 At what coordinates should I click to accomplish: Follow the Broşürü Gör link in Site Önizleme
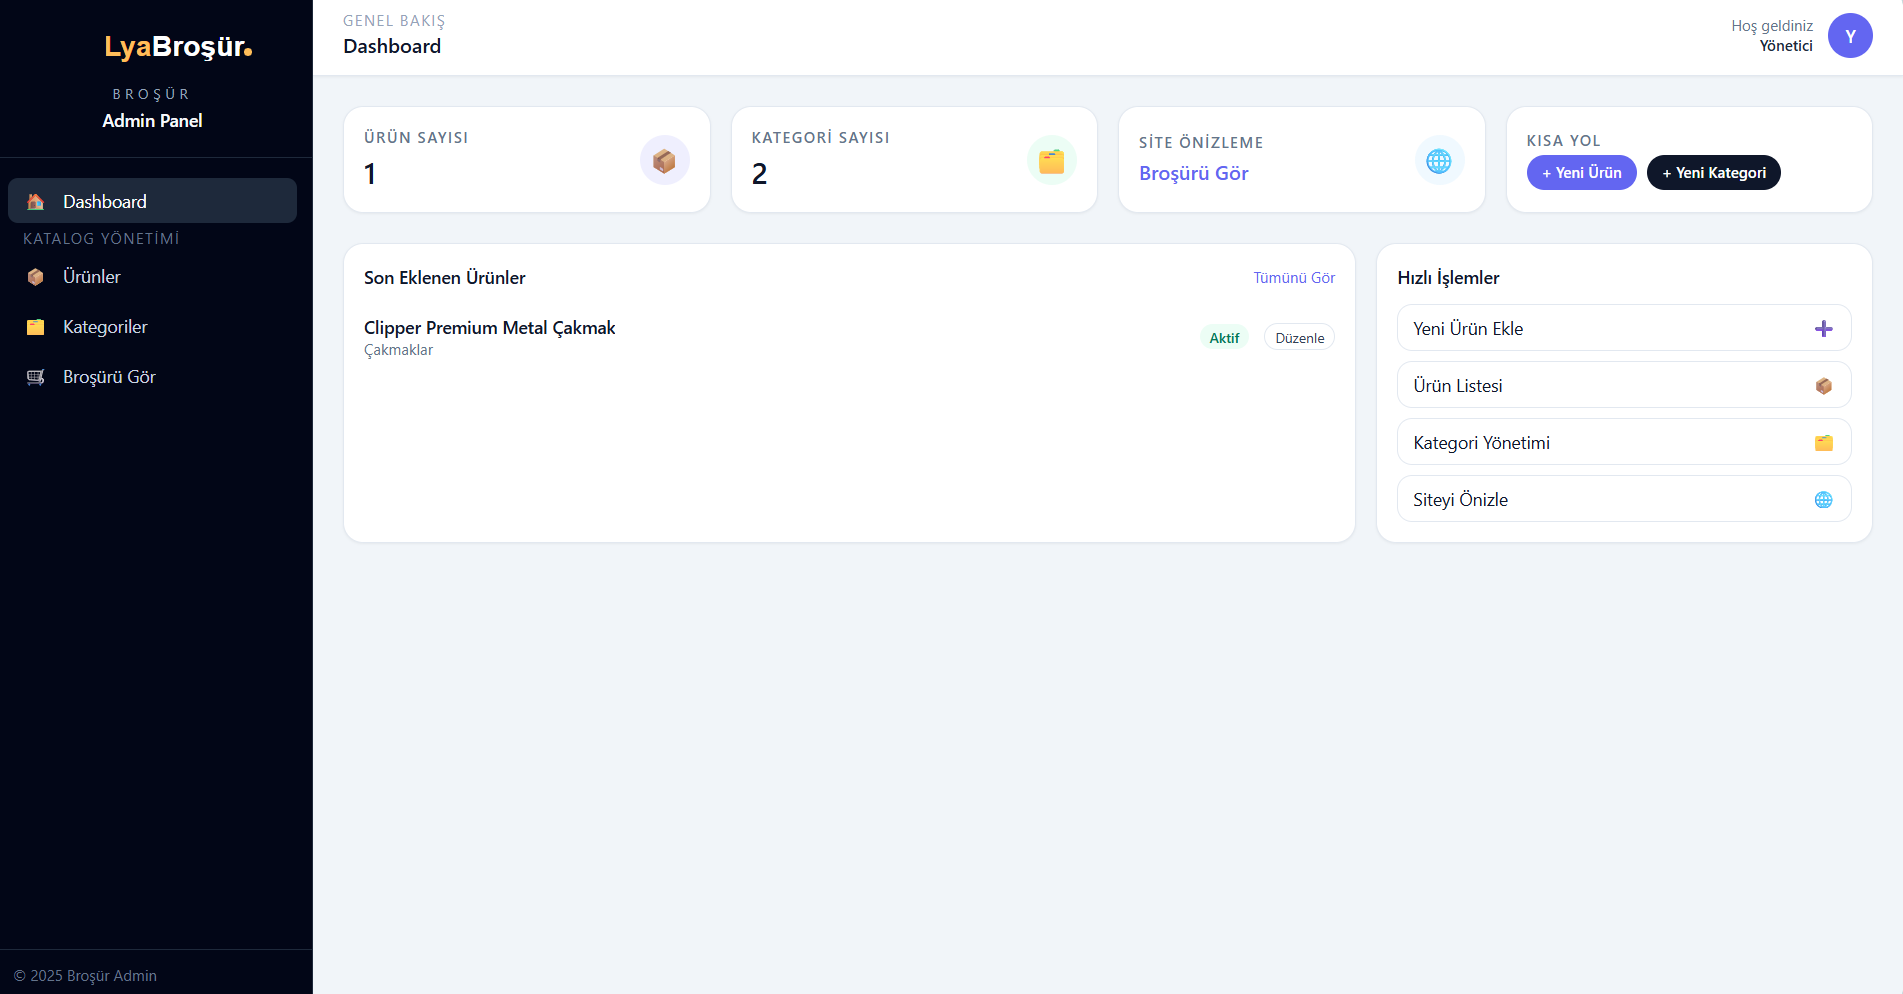click(x=1193, y=173)
